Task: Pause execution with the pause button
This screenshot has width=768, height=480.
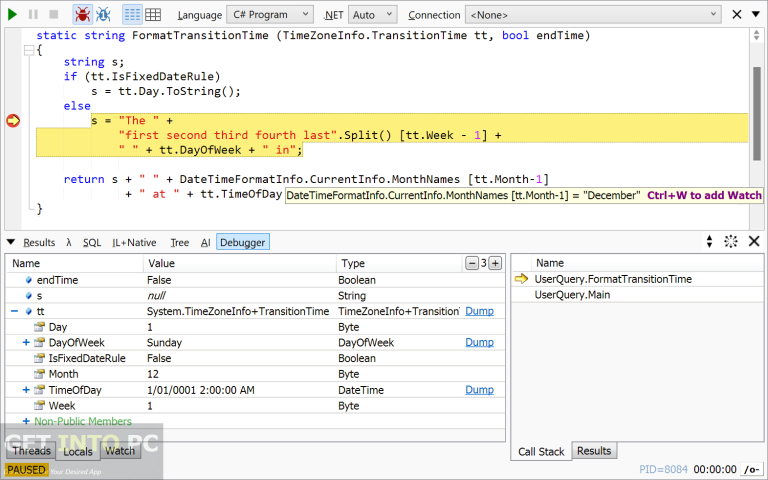Action: coord(33,15)
